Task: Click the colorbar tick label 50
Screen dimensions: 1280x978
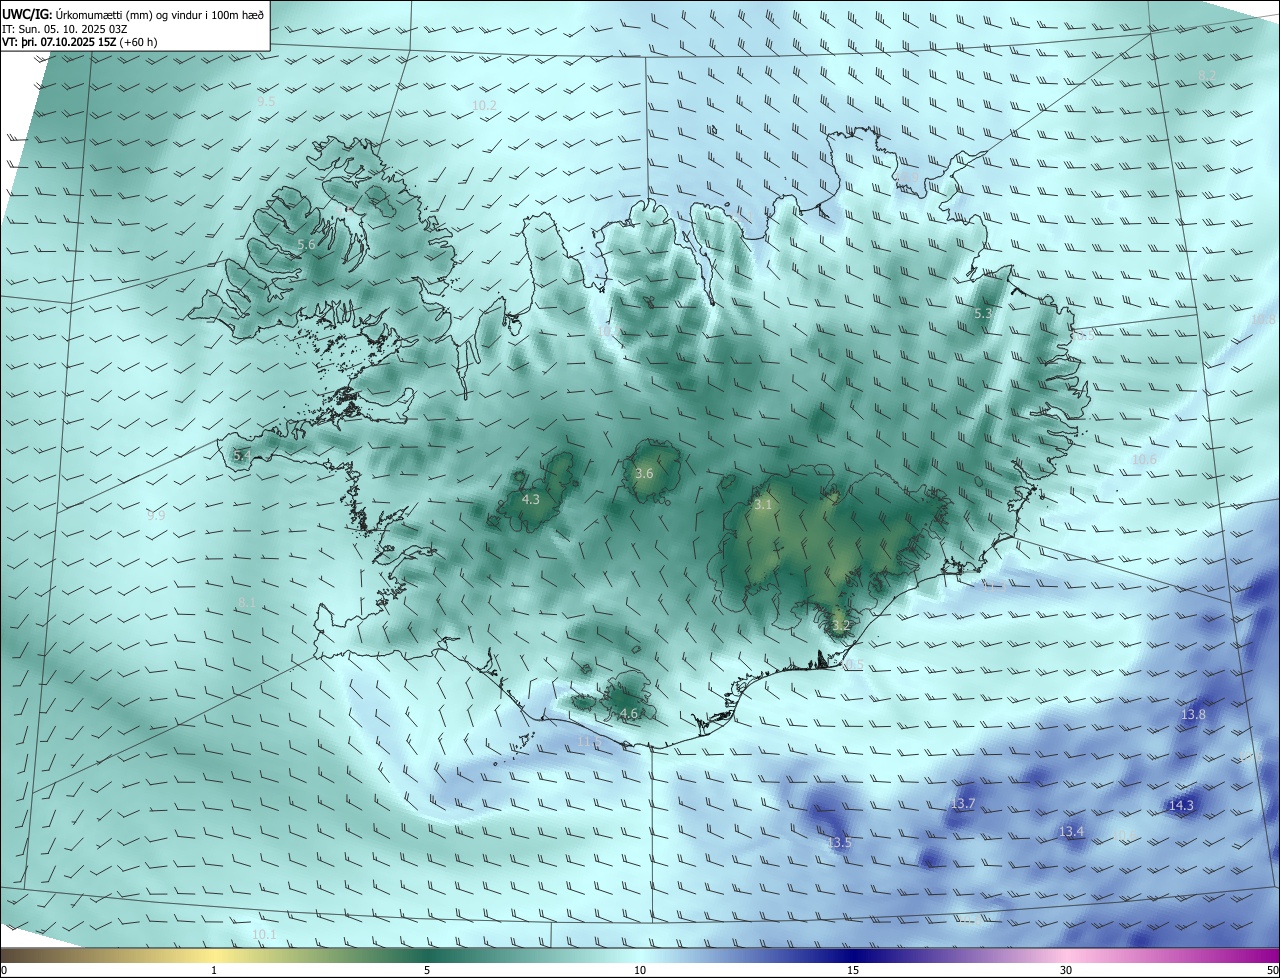Action: tap(1272, 970)
